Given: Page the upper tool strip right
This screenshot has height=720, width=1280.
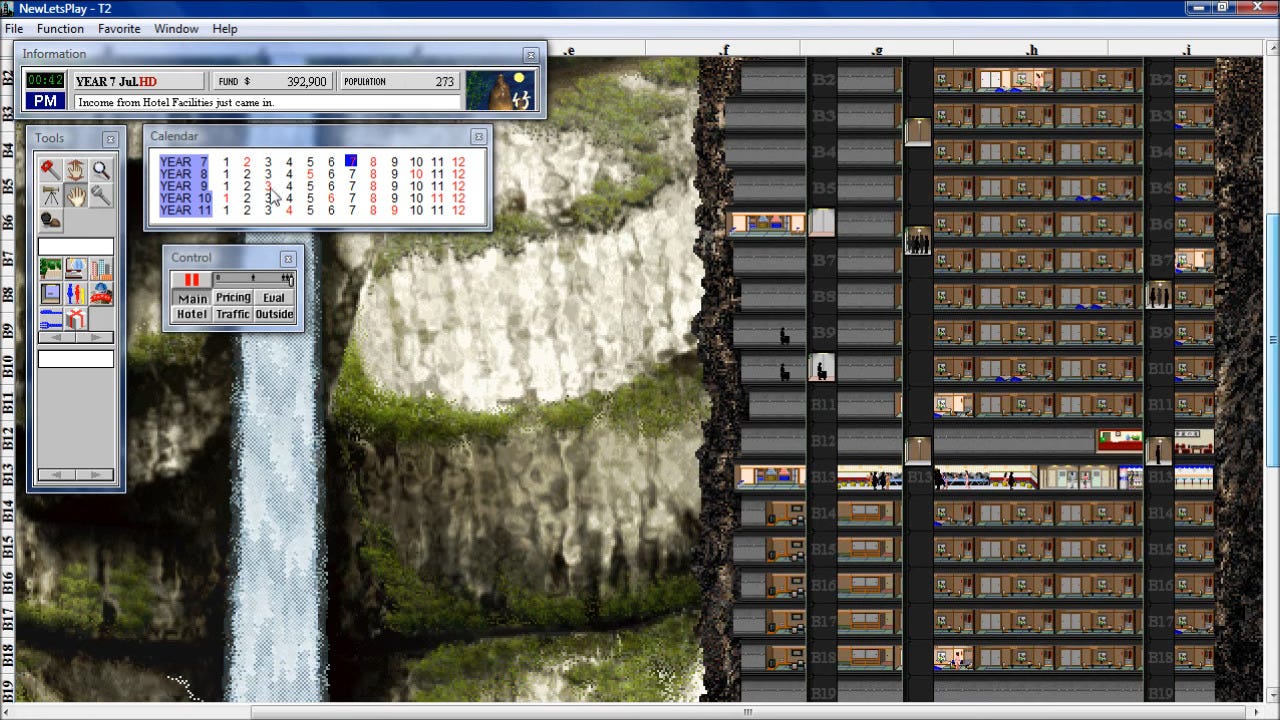Looking at the screenshot, I should coord(95,337).
